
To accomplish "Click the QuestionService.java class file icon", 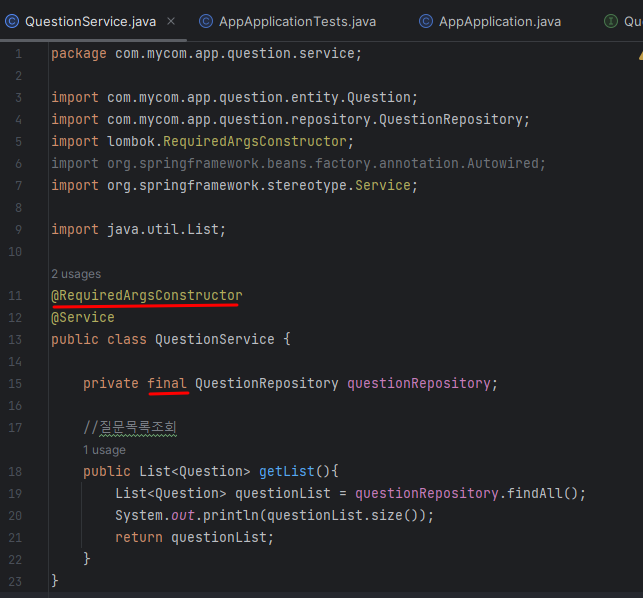I will (12, 21).
